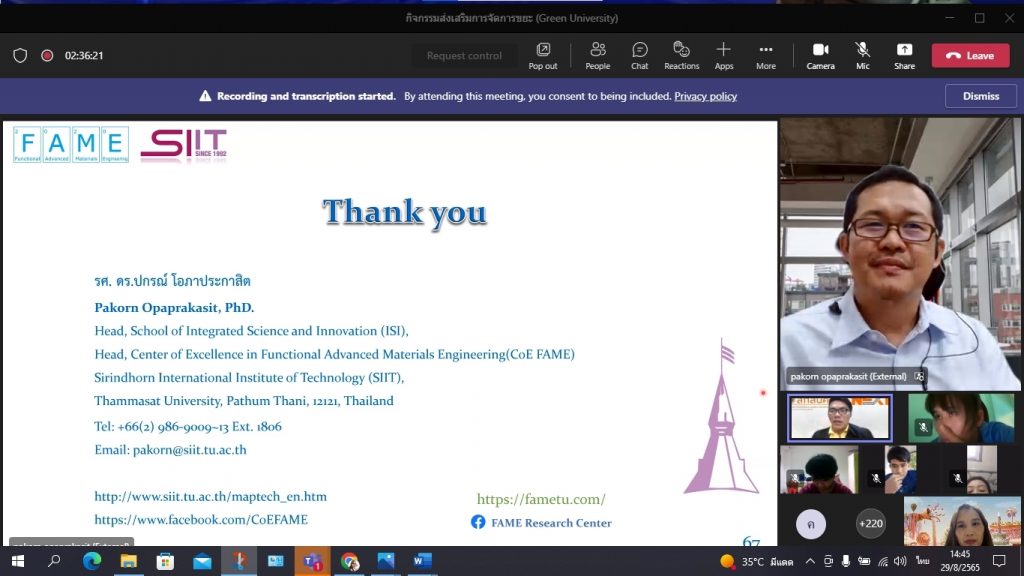Open the Reactions menu
This screenshot has height=576, width=1024.
pos(681,55)
